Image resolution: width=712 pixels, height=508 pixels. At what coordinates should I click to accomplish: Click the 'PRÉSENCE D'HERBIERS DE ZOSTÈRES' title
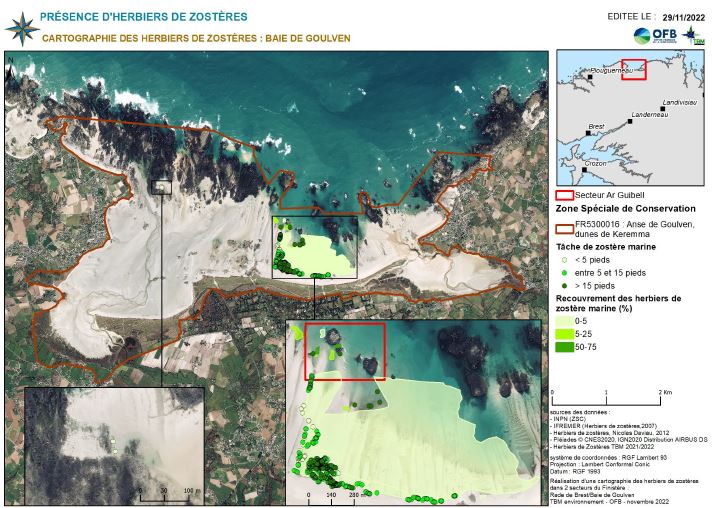tap(144, 17)
